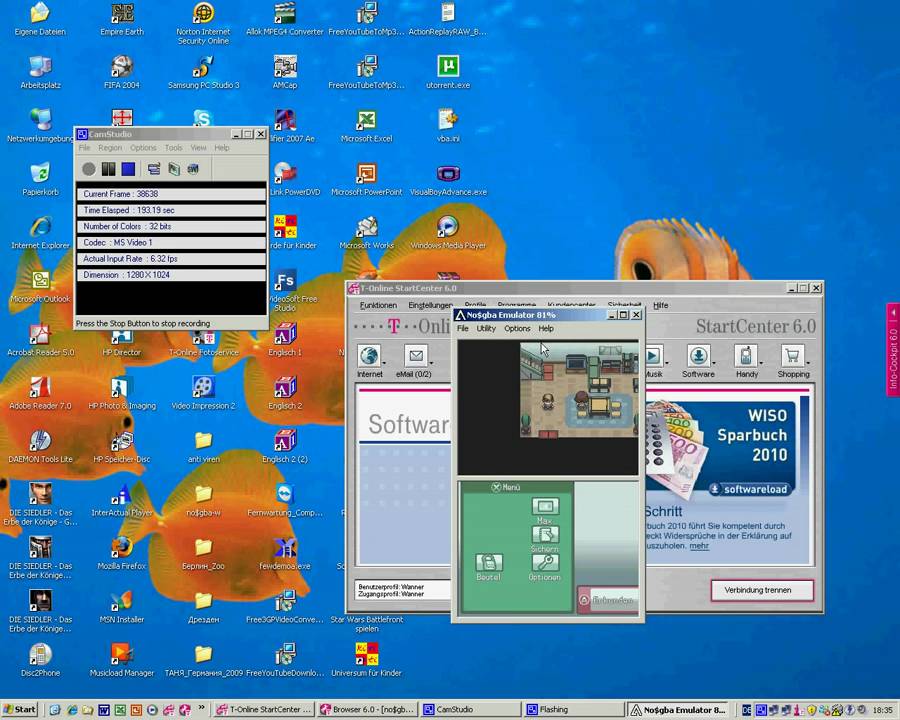Click the Software download icon in StartCenter

pyautogui.click(x=699, y=356)
